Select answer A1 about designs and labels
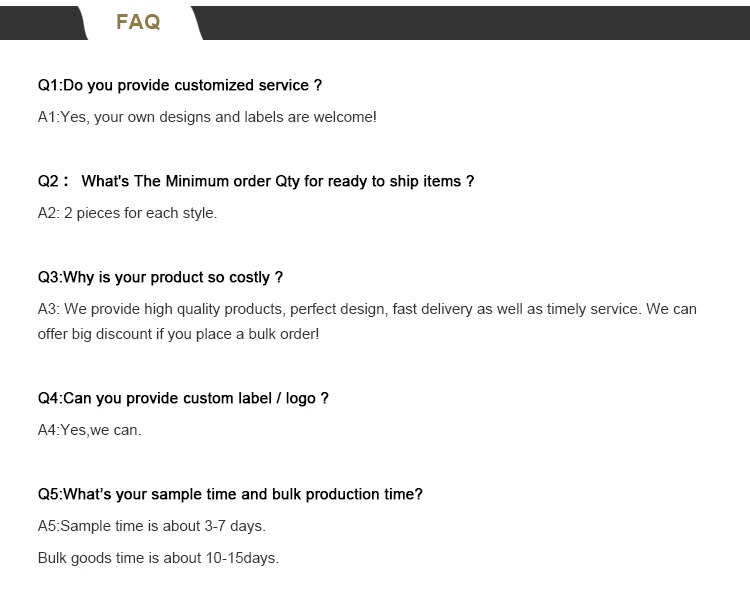Screen dimensions: 750x591 (x=207, y=117)
